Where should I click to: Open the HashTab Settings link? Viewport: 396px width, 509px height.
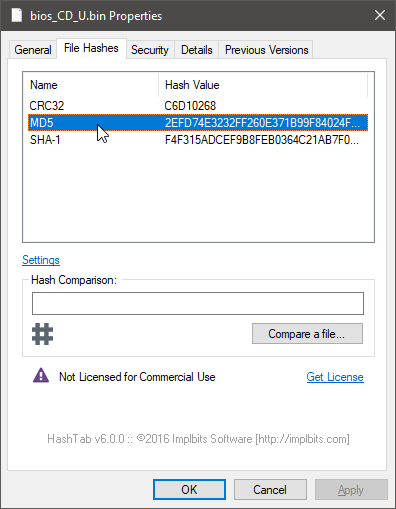pos(41,260)
